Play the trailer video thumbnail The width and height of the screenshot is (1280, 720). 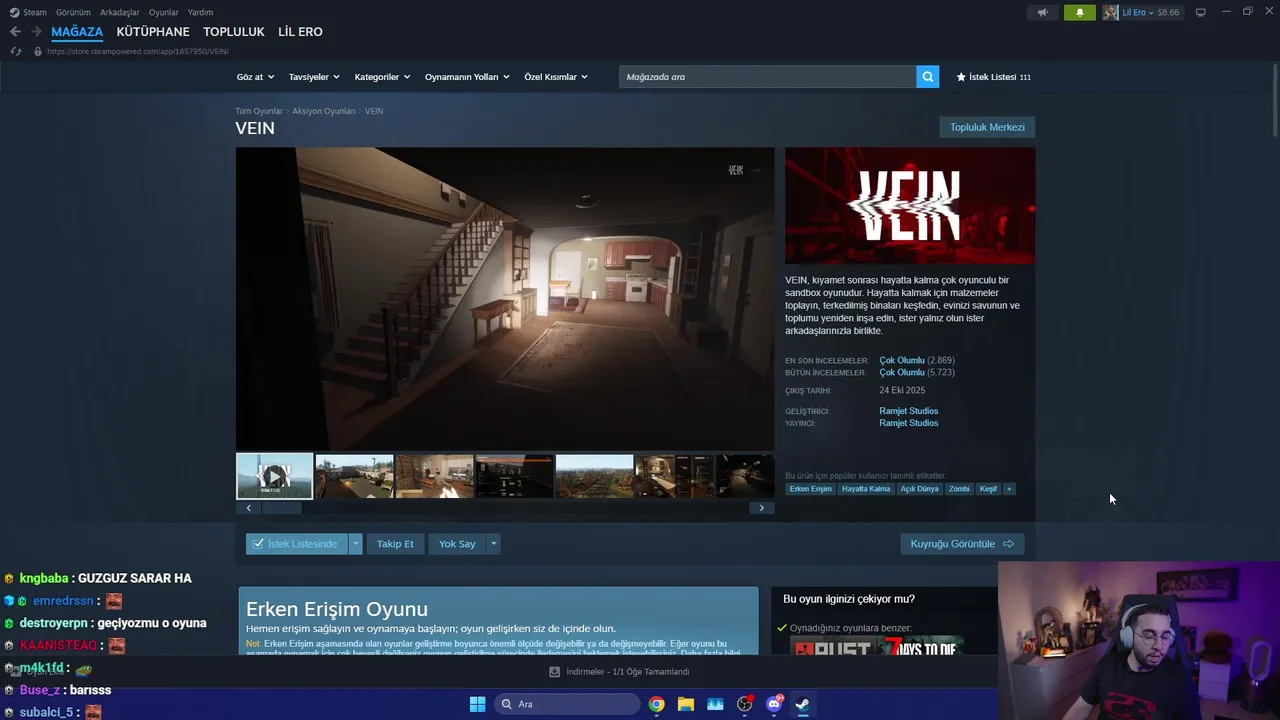click(x=274, y=476)
